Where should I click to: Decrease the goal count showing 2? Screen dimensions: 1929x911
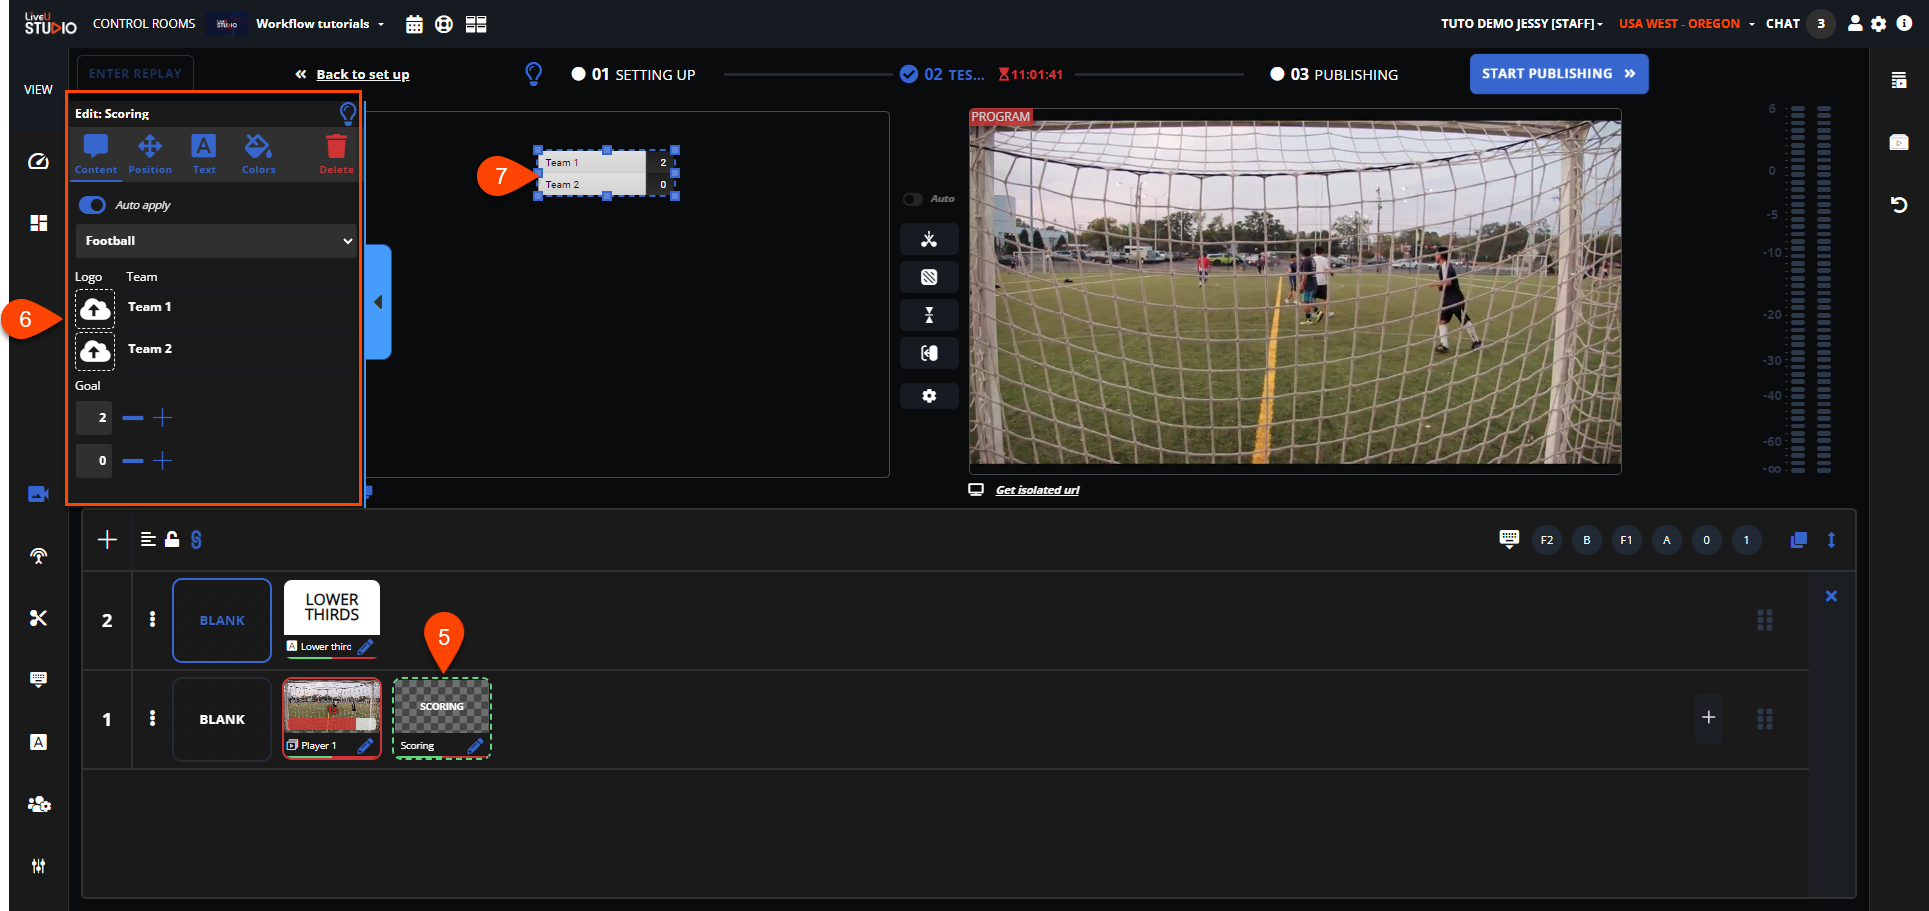[x=133, y=418]
